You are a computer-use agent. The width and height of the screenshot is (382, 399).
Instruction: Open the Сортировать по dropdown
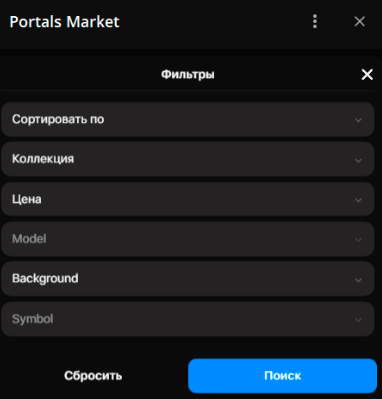pyautogui.click(x=188, y=119)
